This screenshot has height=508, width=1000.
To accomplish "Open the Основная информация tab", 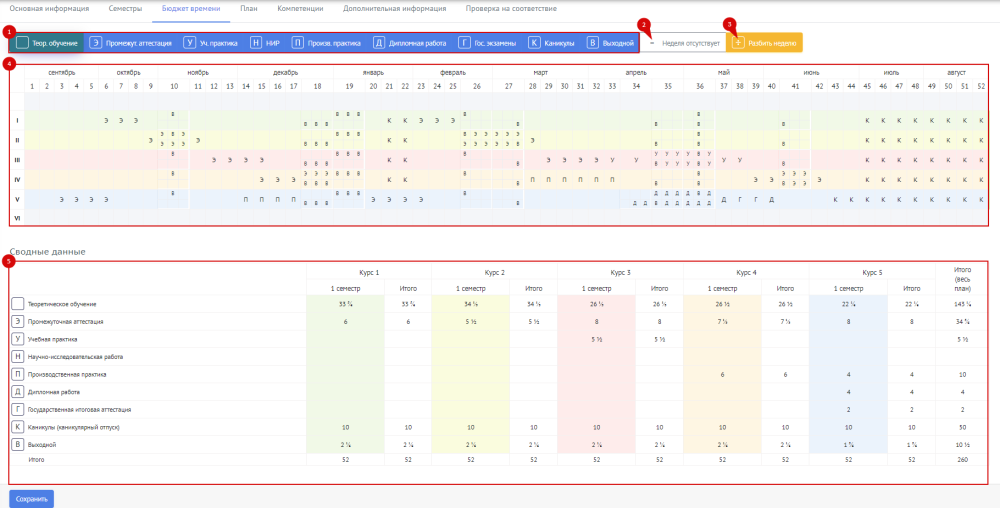I will click(49, 10).
